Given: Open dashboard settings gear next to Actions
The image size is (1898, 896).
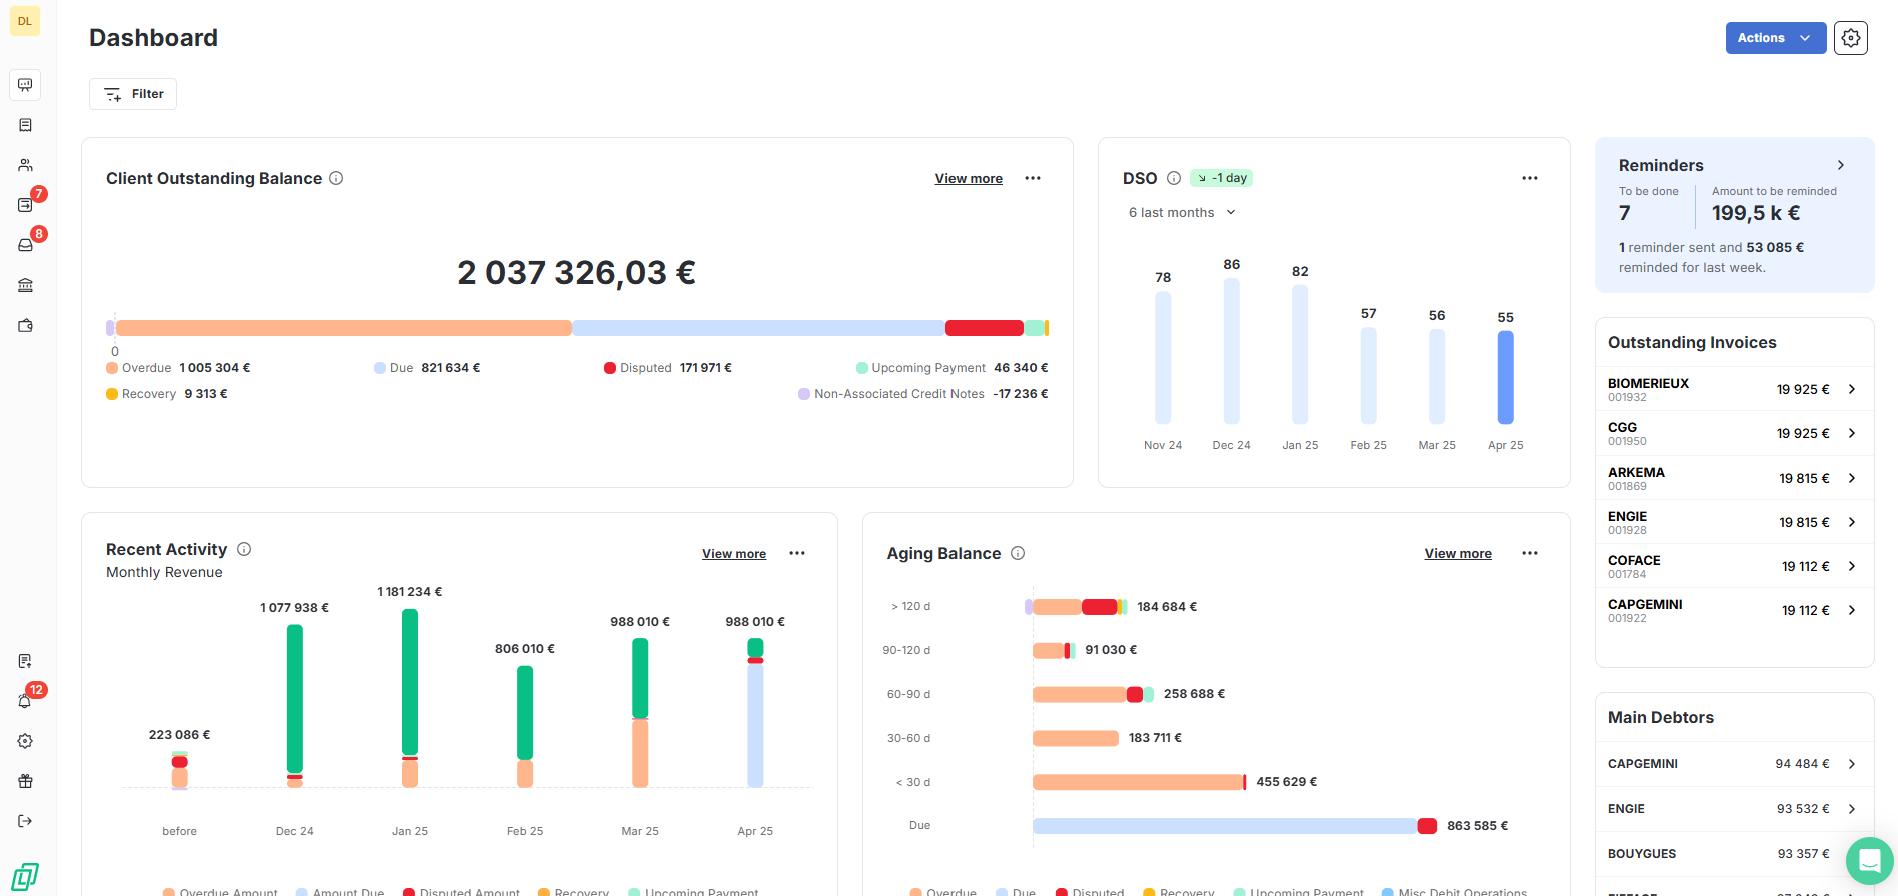Looking at the screenshot, I should click(x=1850, y=38).
